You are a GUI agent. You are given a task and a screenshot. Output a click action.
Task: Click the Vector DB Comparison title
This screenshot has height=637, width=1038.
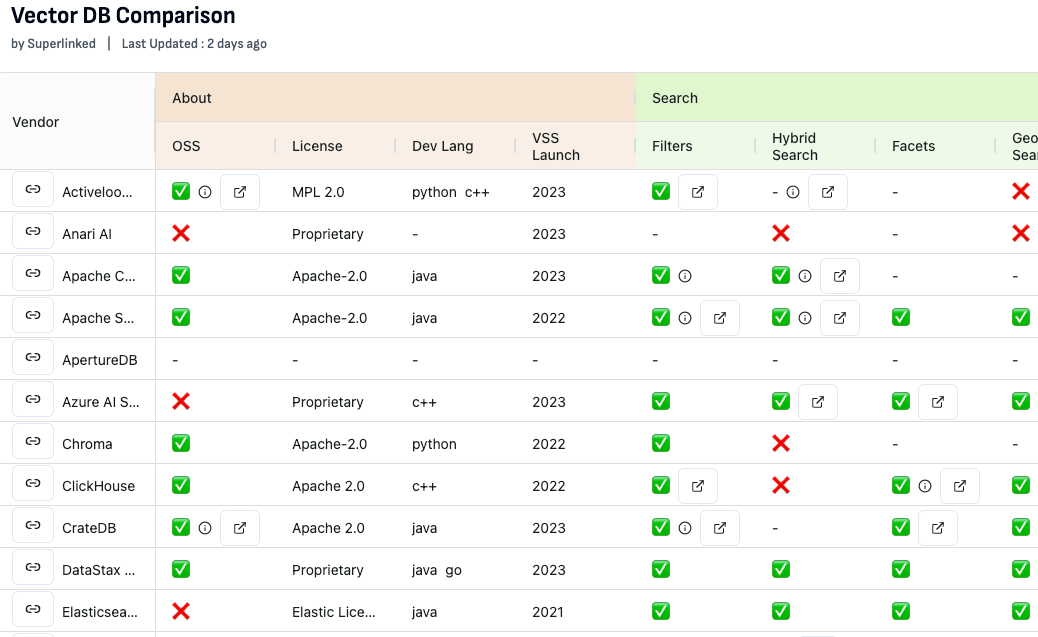click(x=123, y=15)
